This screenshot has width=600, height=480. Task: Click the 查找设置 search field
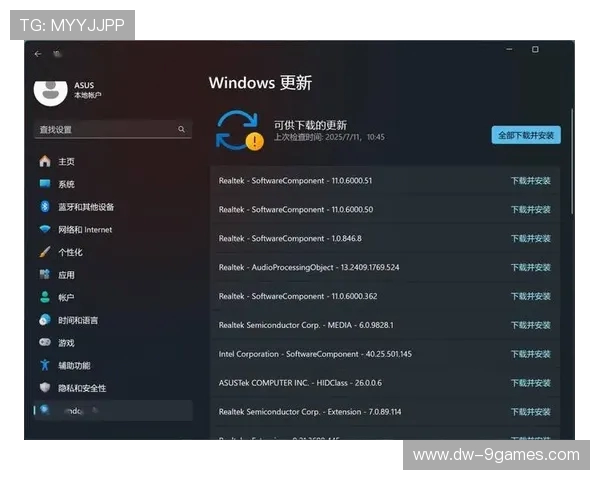click(x=113, y=129)
